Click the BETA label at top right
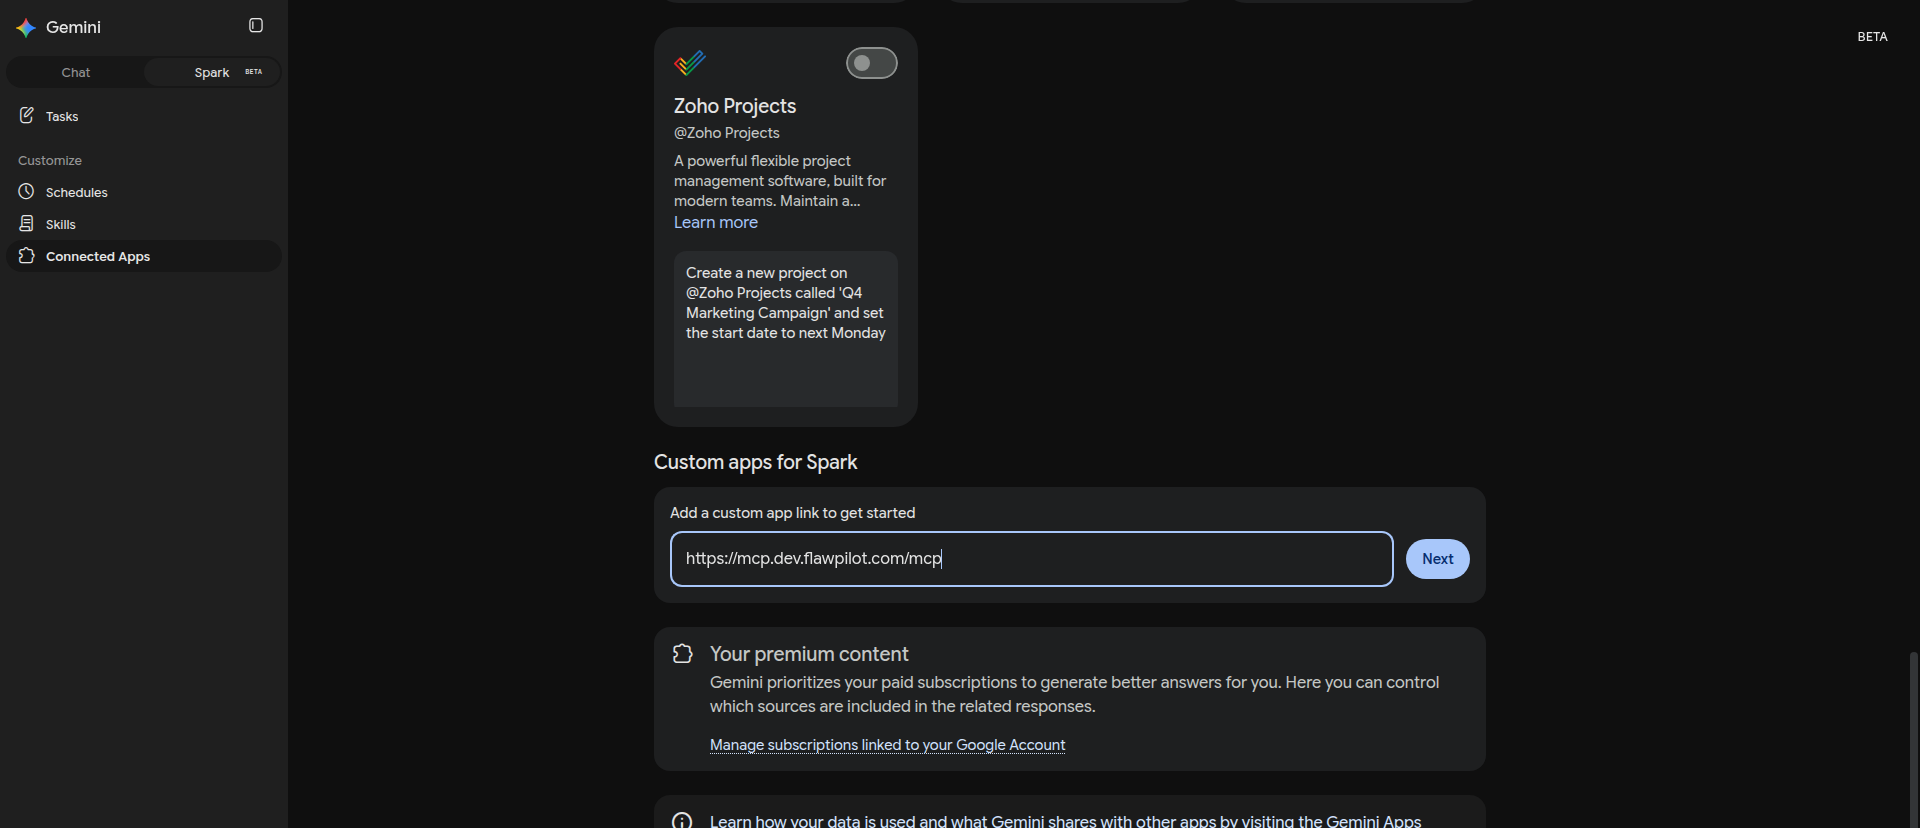 (x=1872, y=37)
